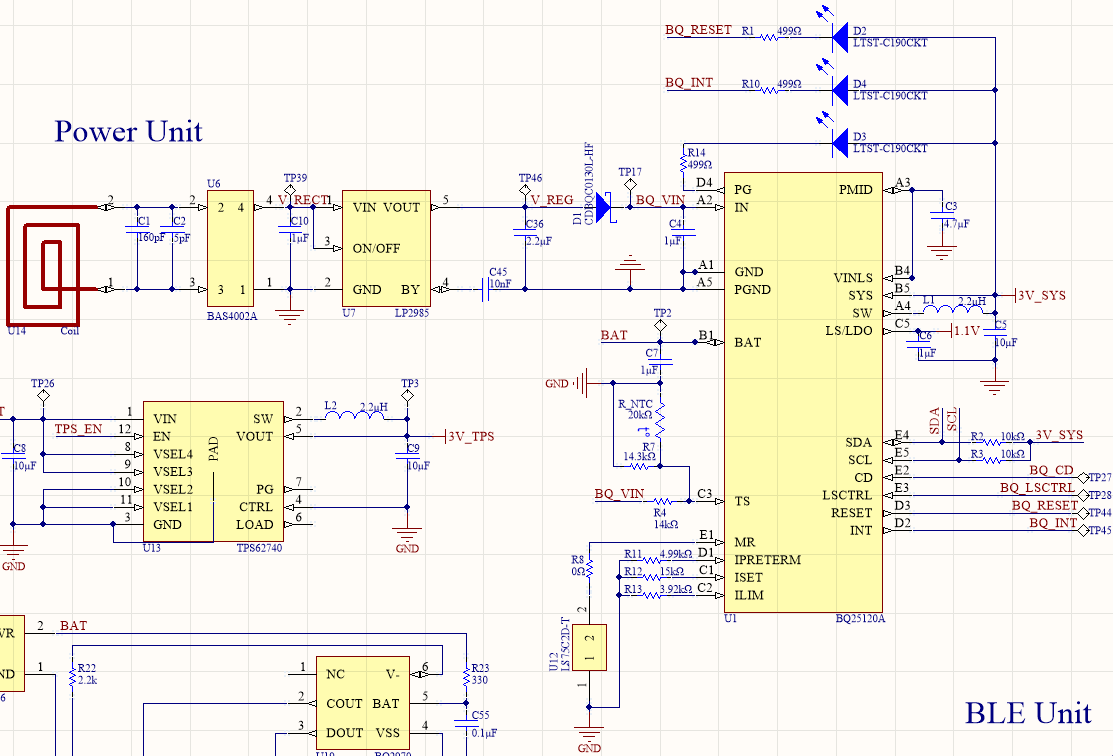The height and width of the screenshot is (756, 1113).
Task: Click the PMID pin label on U1
Action: point(855,190)
